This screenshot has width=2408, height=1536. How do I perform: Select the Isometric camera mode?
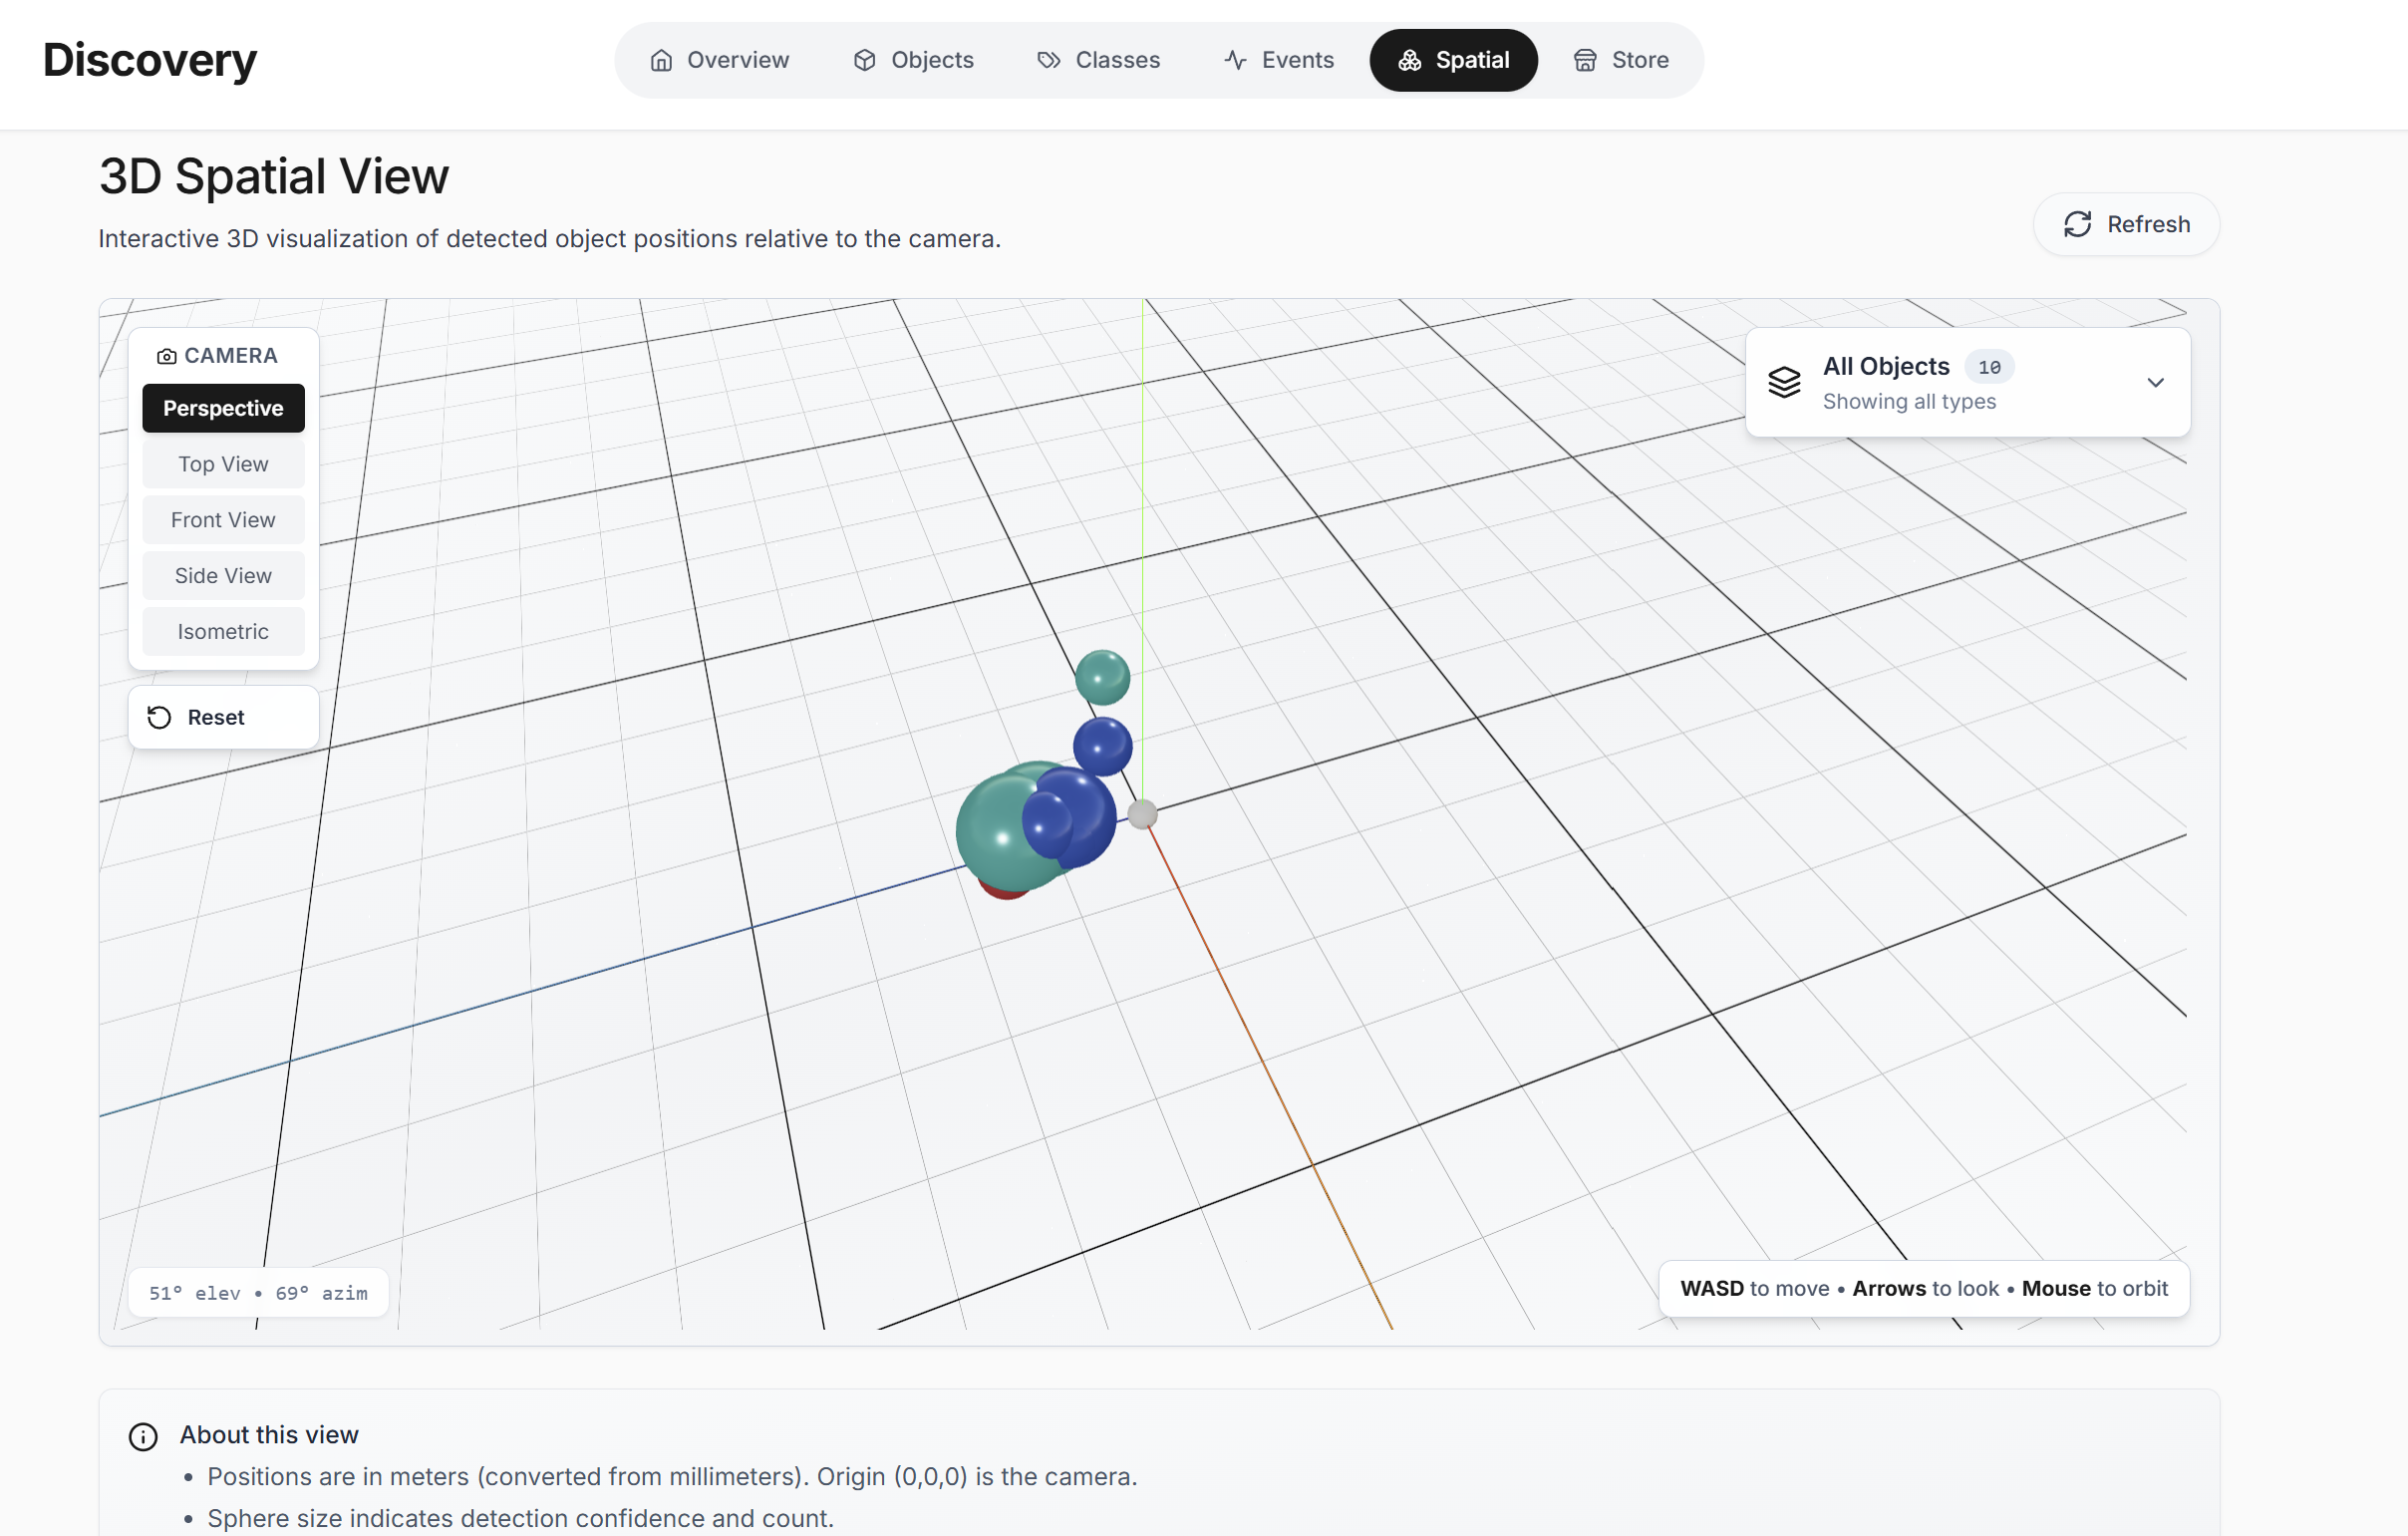click(x=223, y=632)
